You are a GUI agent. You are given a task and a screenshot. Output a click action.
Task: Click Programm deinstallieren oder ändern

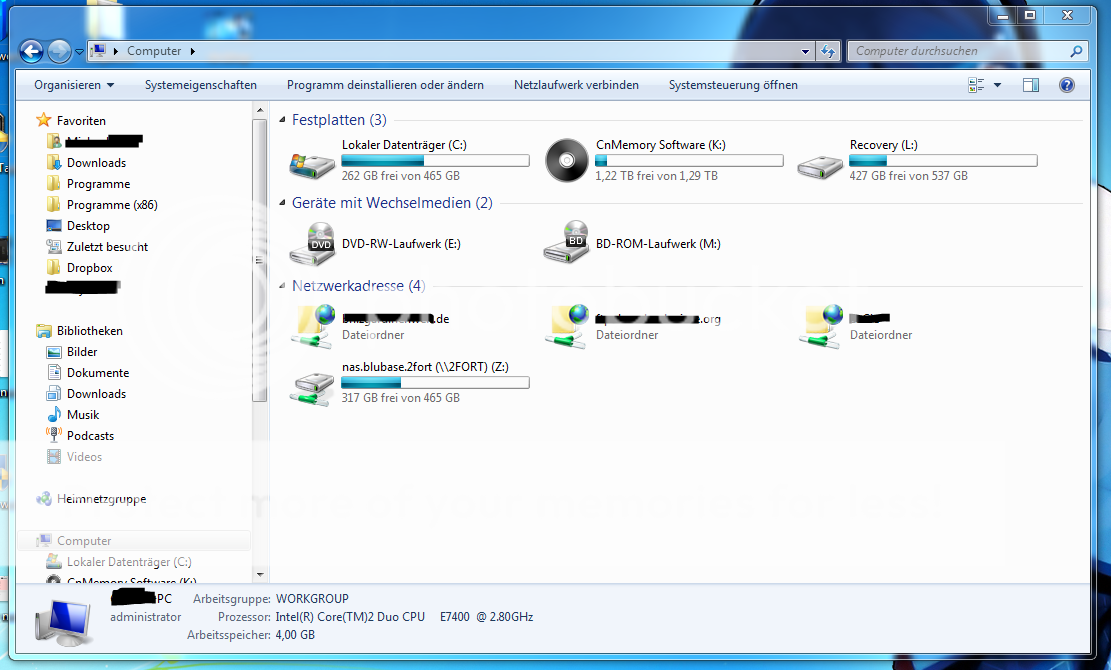tap(385, 85)
